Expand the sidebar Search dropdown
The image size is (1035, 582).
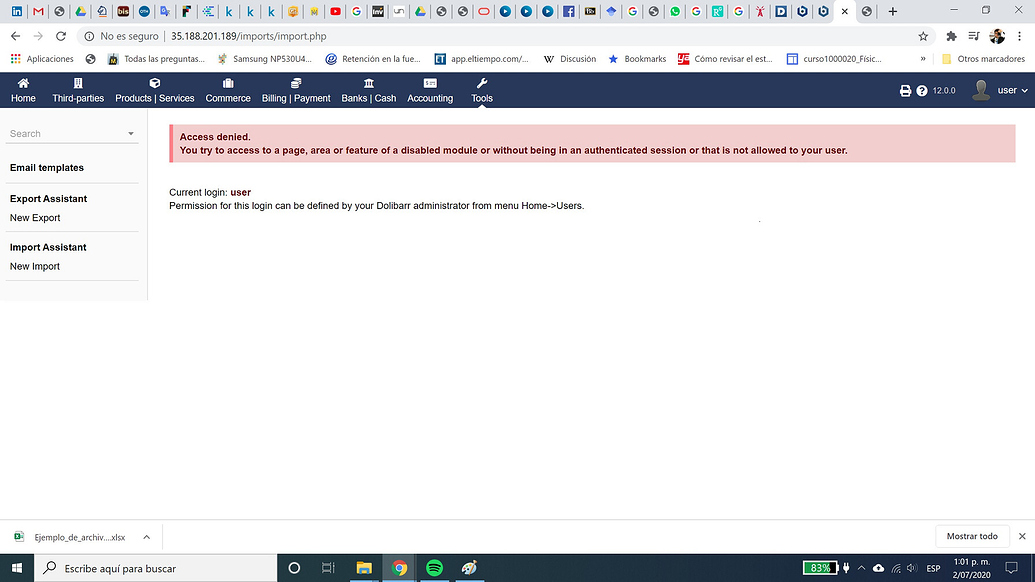(x=129, y=132)
